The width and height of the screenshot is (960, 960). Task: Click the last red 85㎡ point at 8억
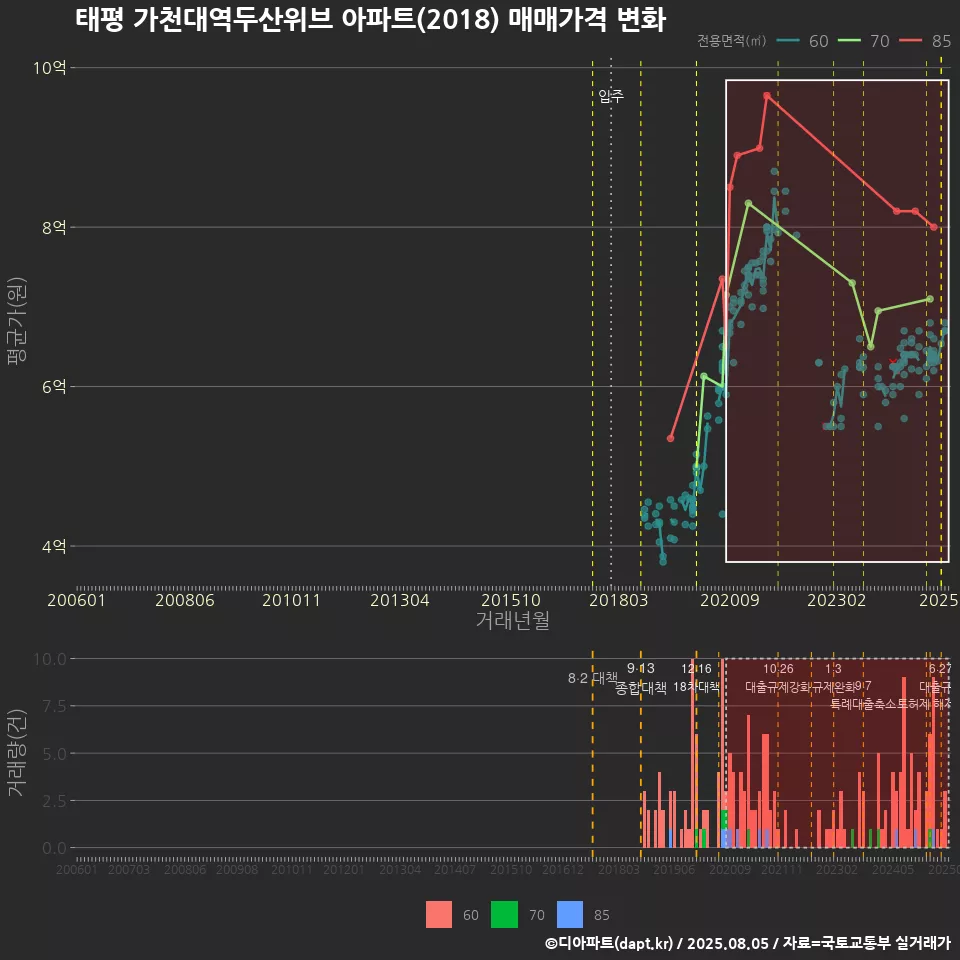pos(934,227)
